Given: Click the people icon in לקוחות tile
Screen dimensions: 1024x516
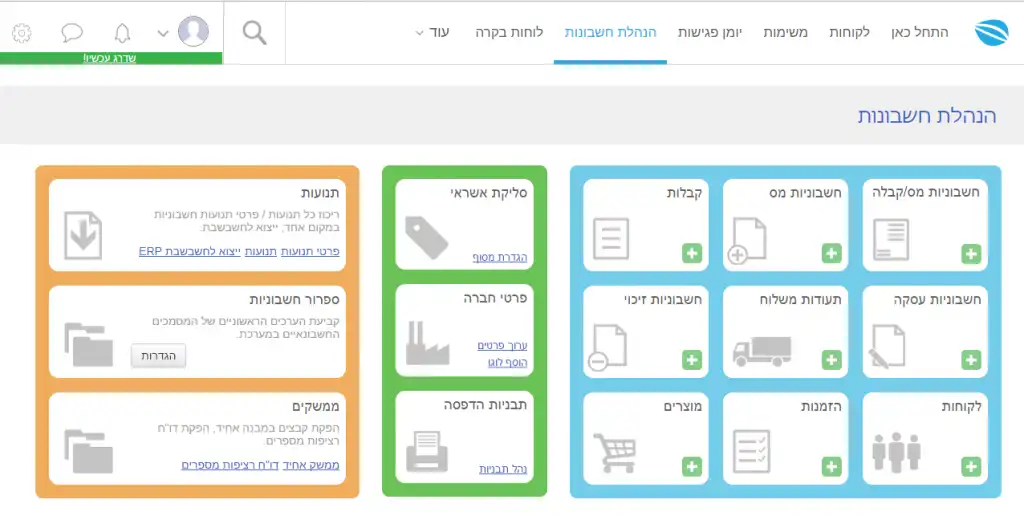Looking at the screenshot, I should [895, 452].
